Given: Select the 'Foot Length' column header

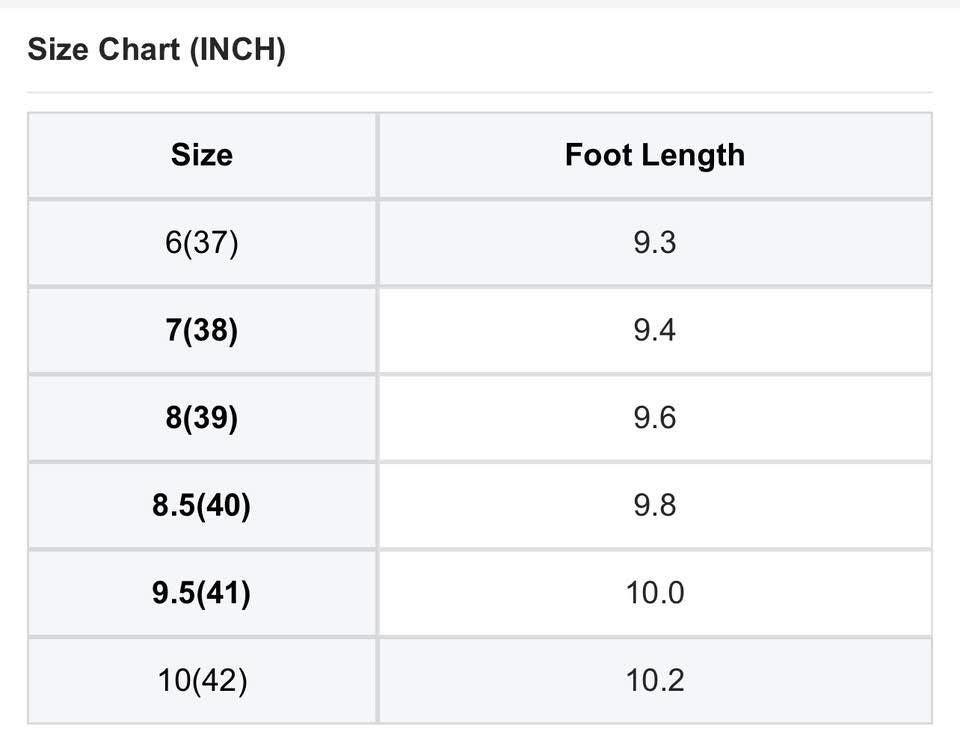Looking at the screenshot, I should tap(655, 155).
